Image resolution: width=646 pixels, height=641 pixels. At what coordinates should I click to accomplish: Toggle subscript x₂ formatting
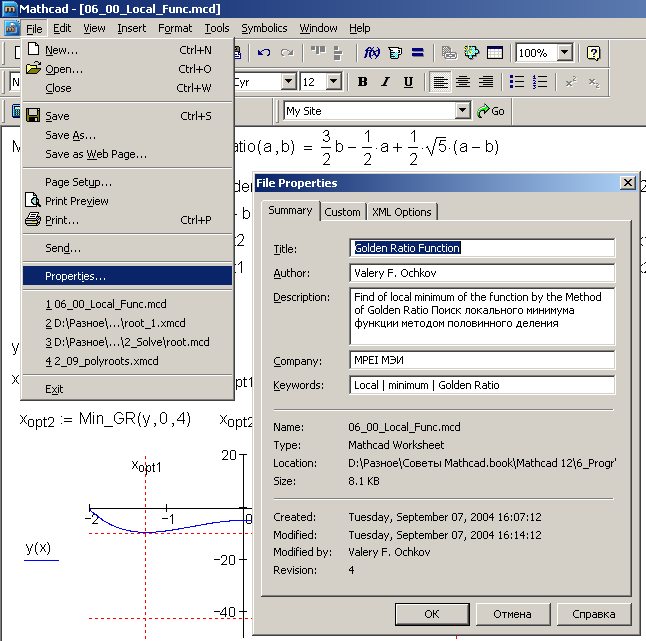tap(594, 82)
